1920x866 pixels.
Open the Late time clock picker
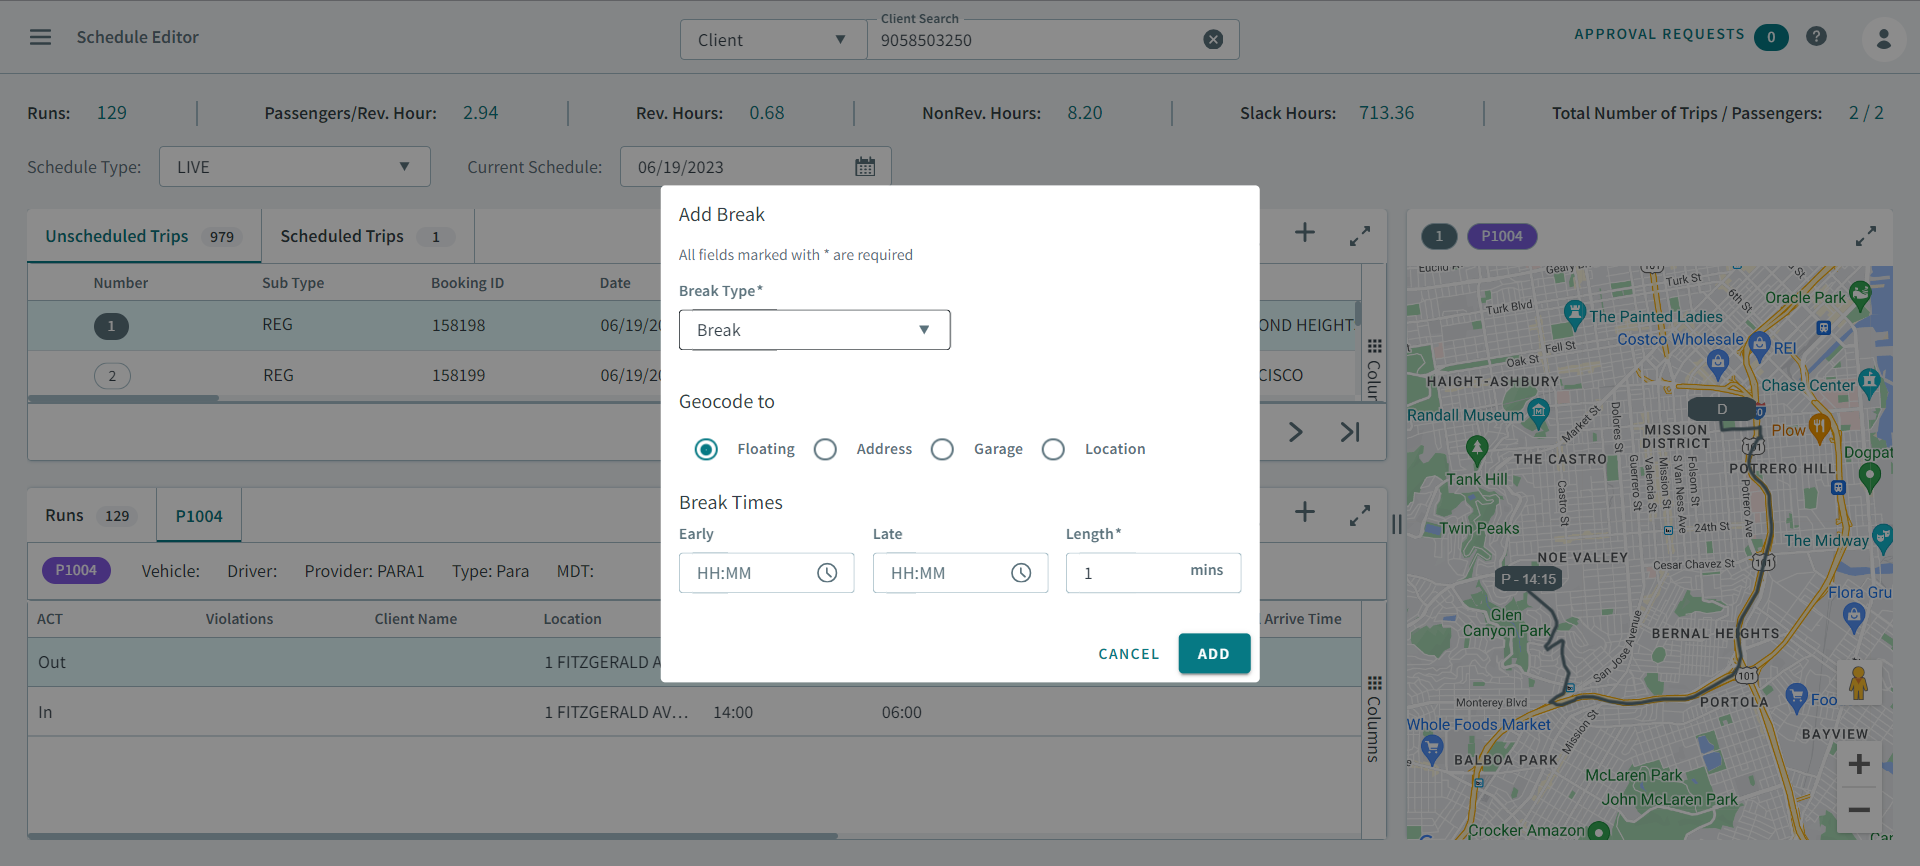tap(1020, 573)
